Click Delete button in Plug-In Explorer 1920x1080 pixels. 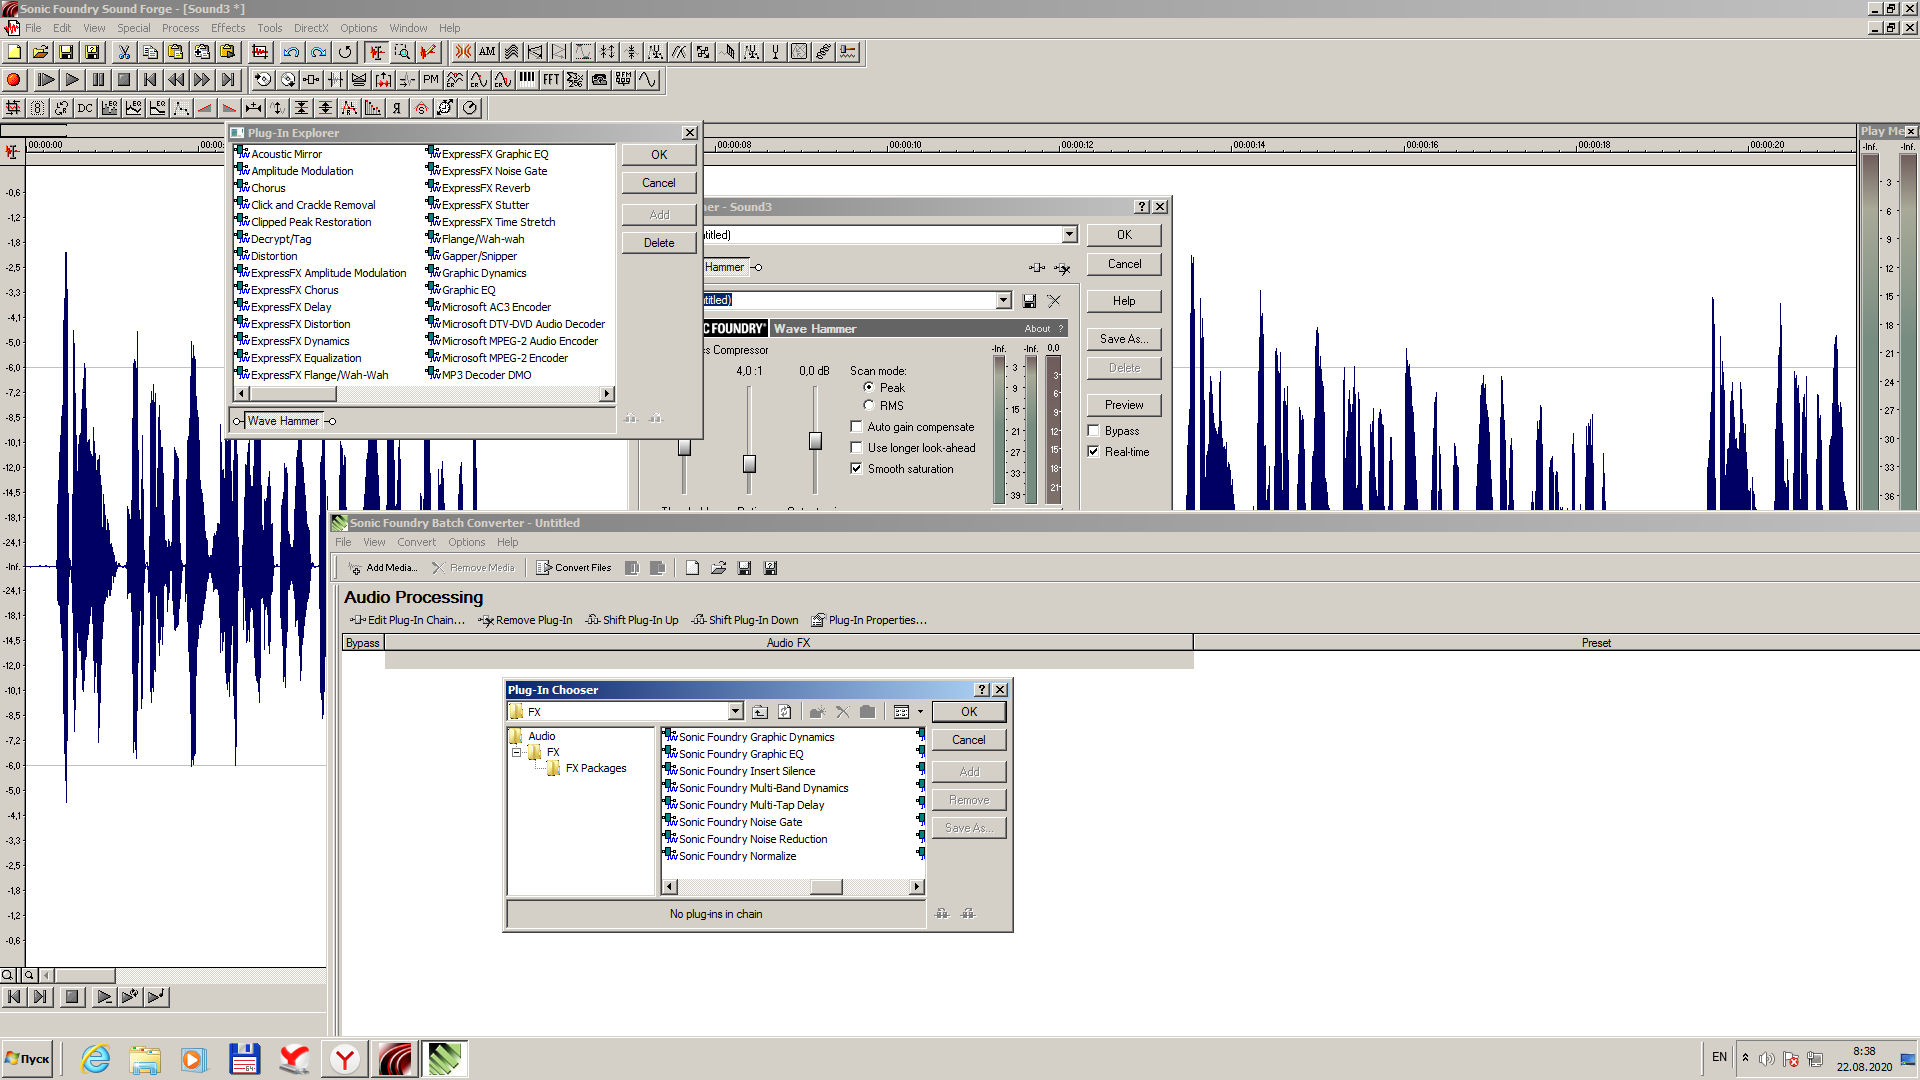[x=658, y=243]
